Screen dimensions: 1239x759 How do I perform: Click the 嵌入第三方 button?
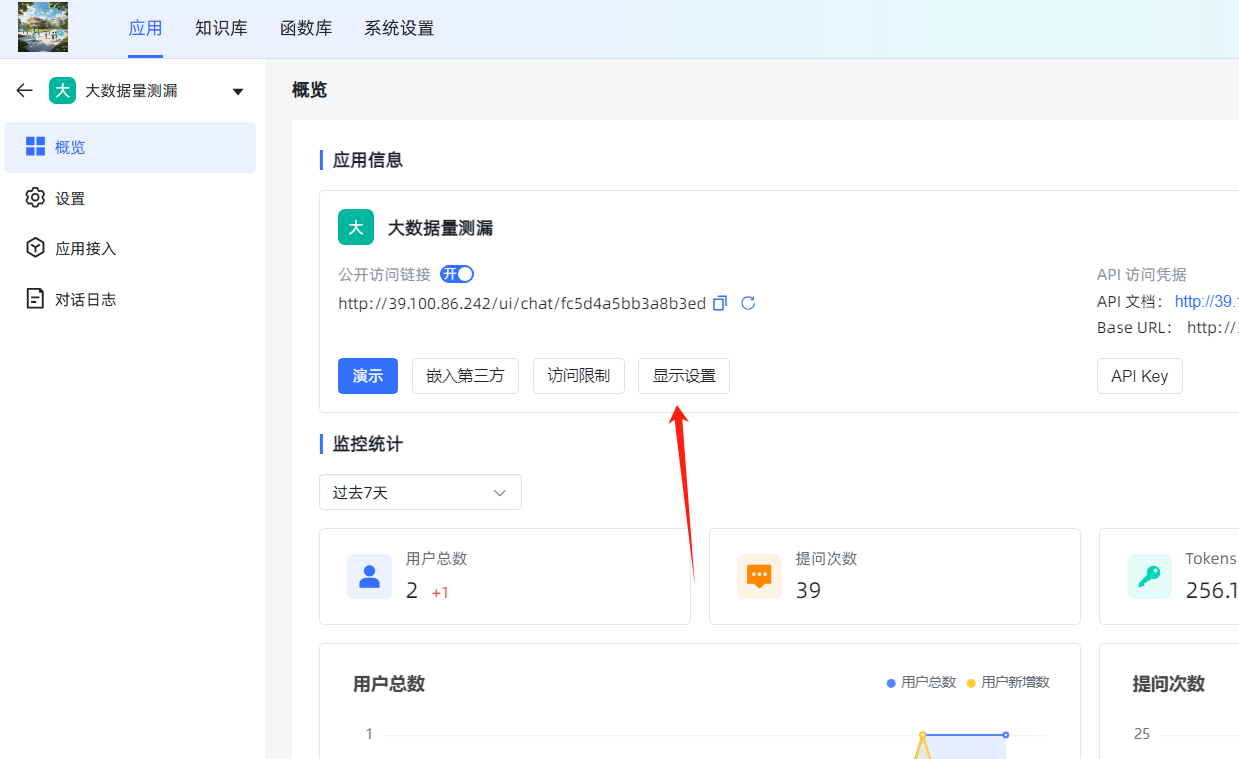tap(465, 376)
